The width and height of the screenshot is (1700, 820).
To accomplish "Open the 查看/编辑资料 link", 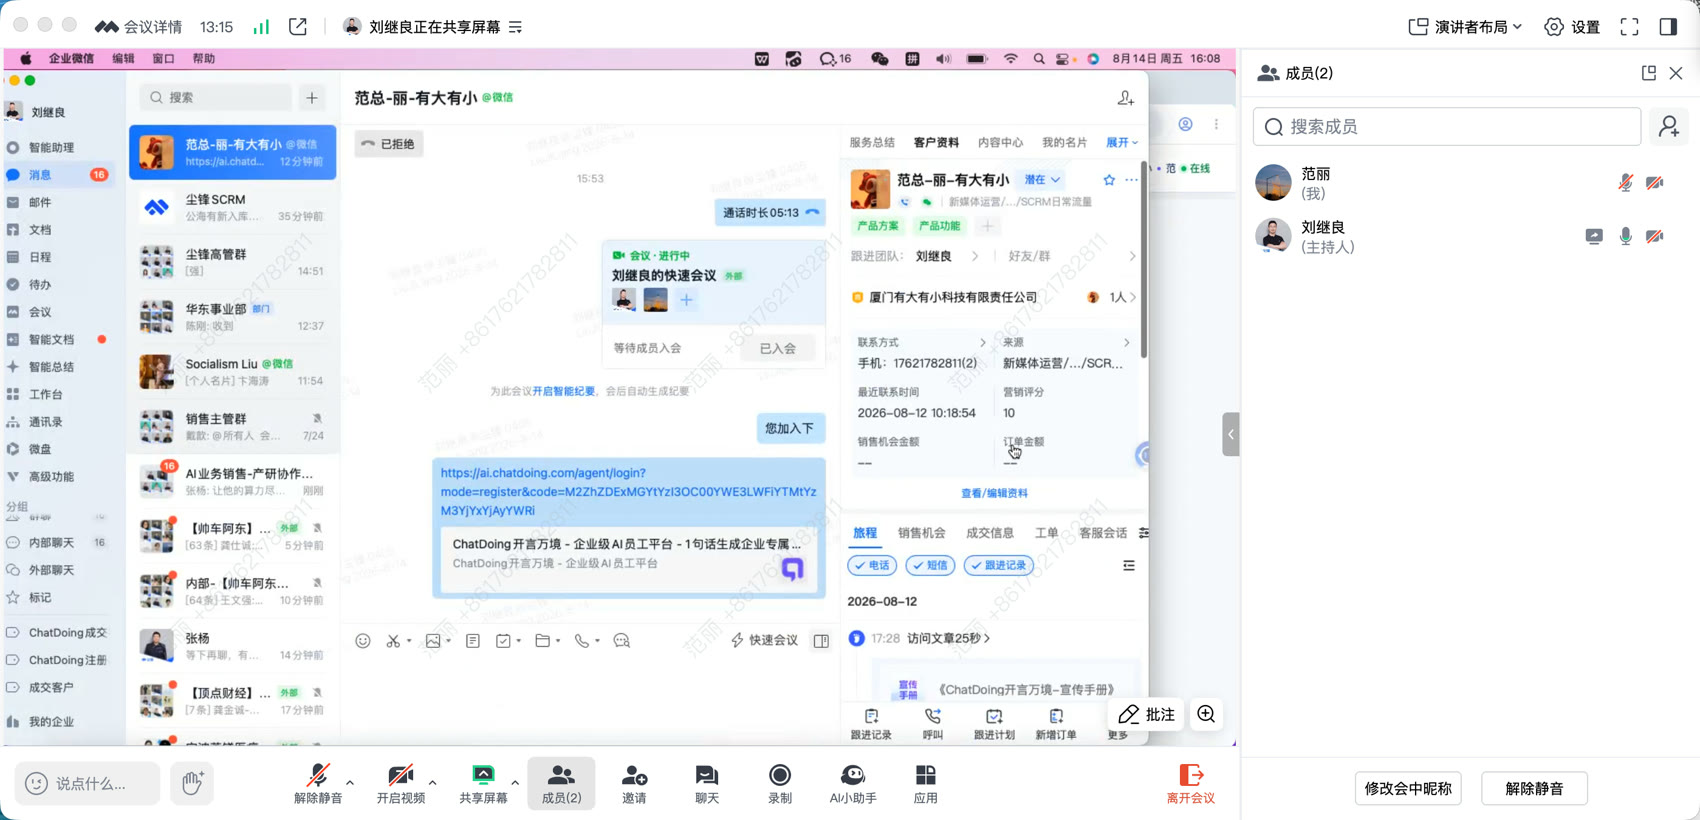I will 994,493.
